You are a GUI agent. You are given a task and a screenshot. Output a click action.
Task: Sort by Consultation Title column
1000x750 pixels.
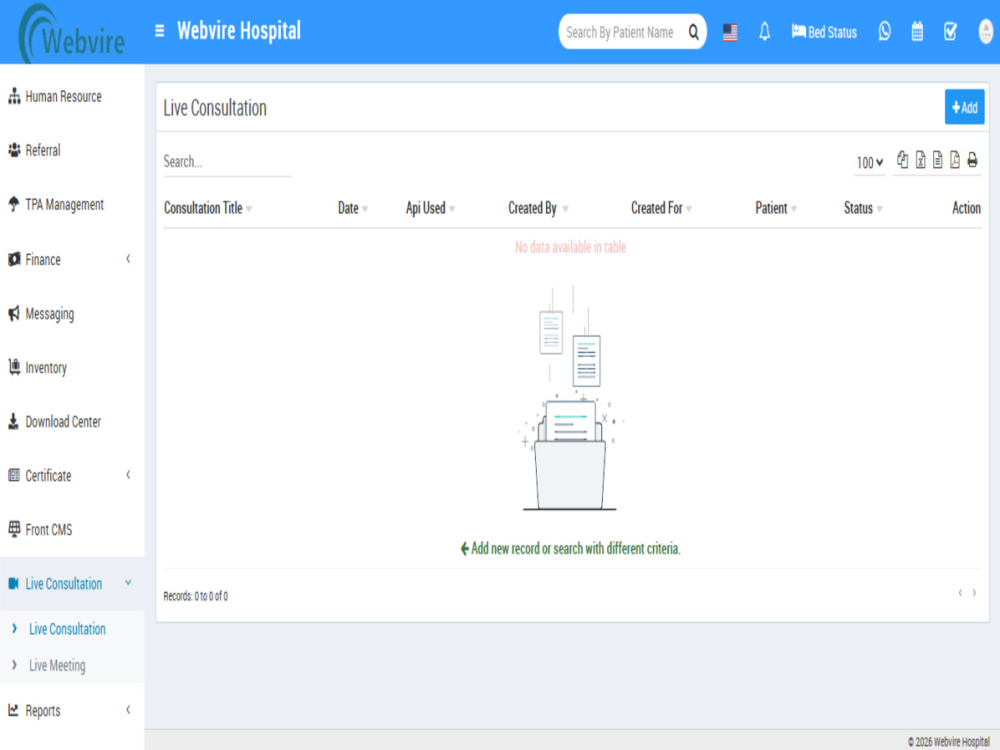click(208, 208)
